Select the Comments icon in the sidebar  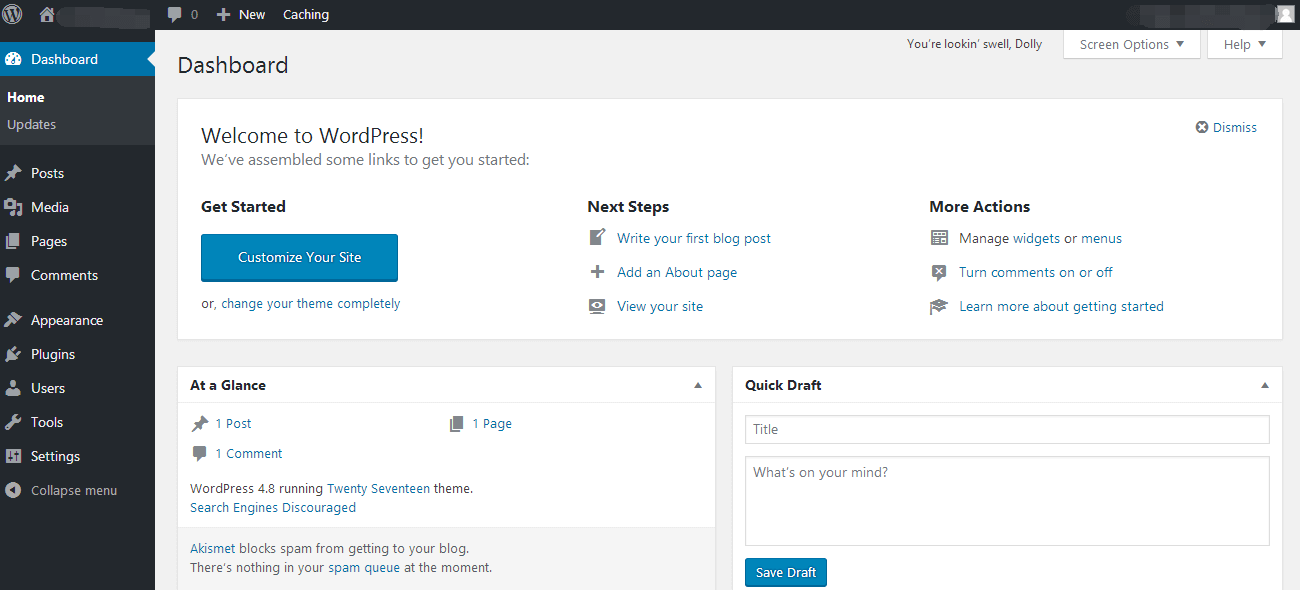click(14, 275)
